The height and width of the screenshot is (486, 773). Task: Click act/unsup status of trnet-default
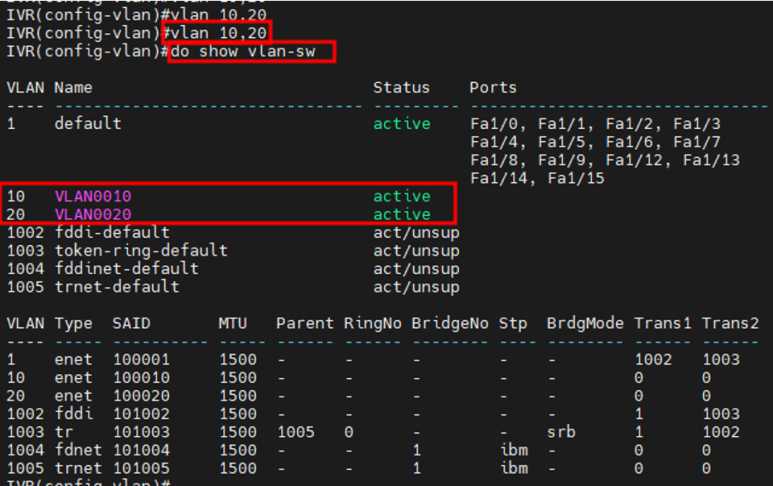pyautogui.click(x=417, y=287)
